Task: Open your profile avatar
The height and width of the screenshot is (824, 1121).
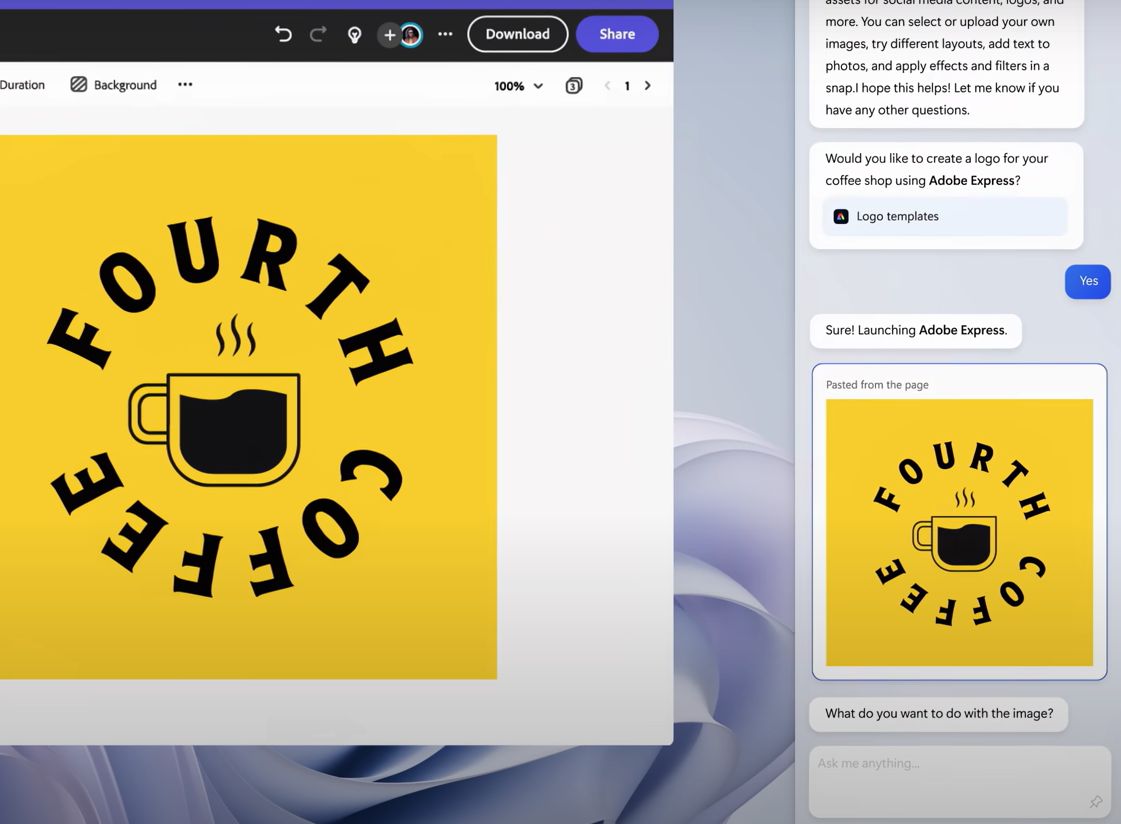Action: point(411,34)
